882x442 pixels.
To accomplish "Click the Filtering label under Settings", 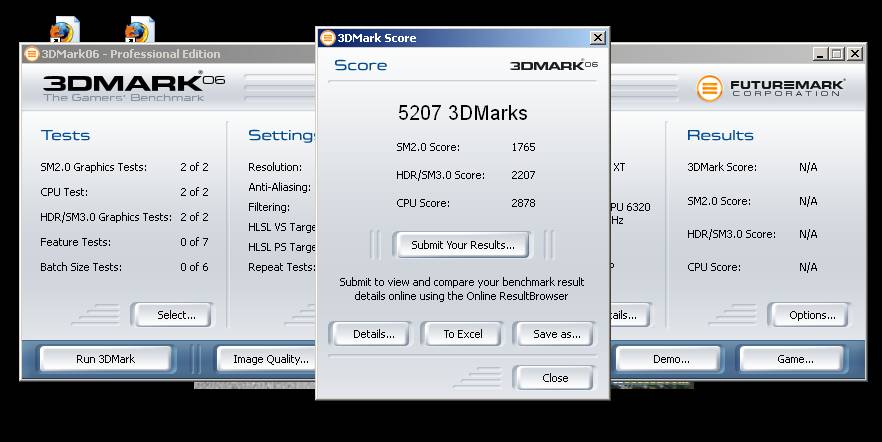I will coord(269,207).
